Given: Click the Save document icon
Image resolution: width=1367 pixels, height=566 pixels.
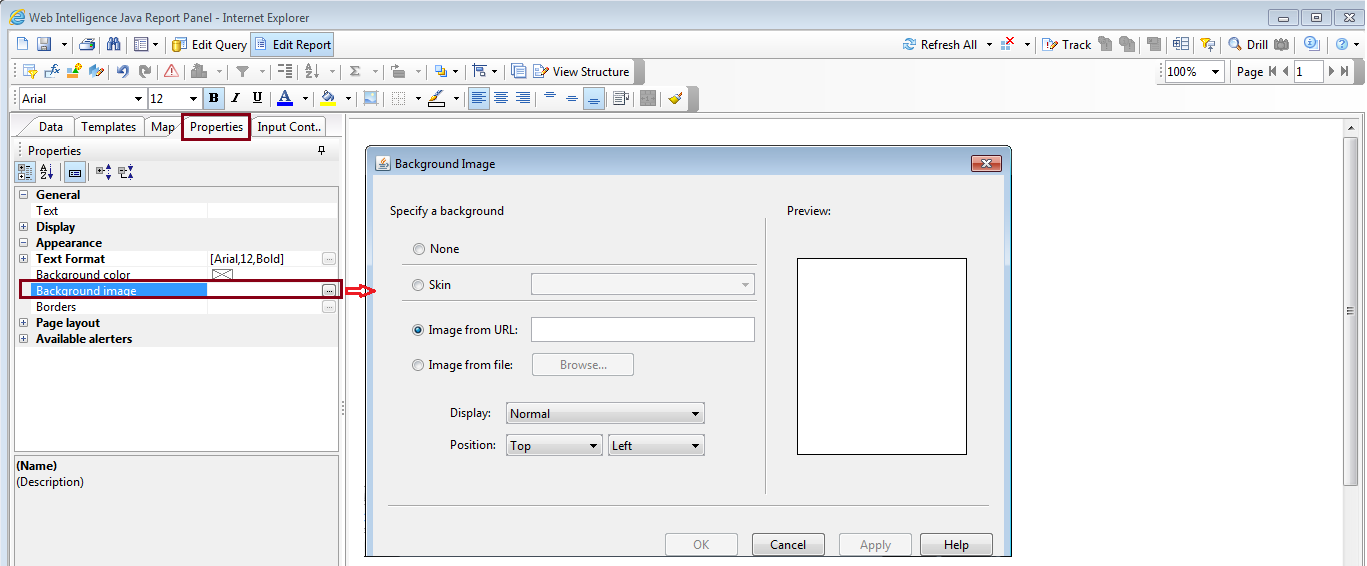Looking at the screenshot, I should tap(44, 45).
